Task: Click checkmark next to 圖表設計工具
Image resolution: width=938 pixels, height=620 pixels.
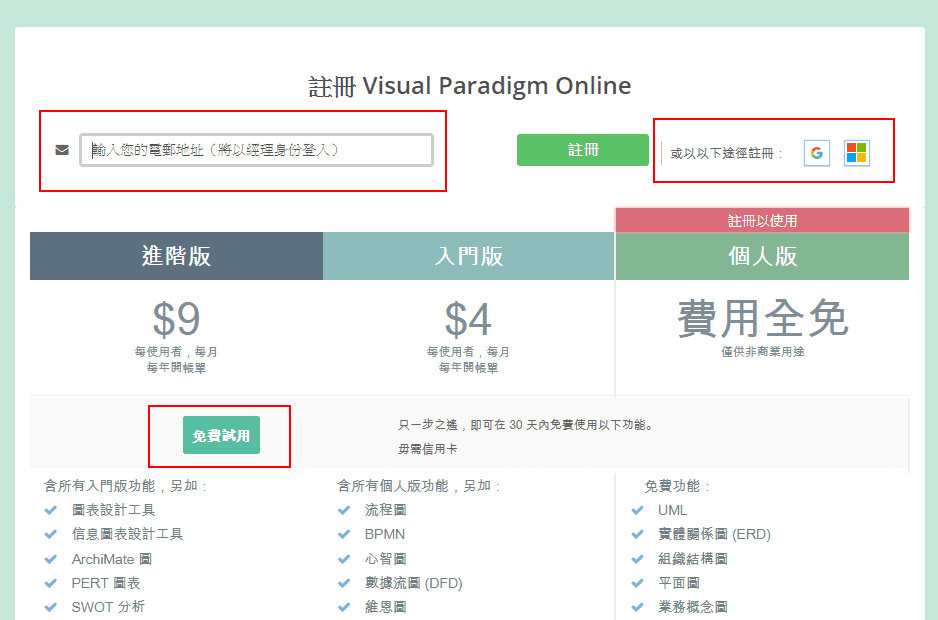Action: [51, 510]
